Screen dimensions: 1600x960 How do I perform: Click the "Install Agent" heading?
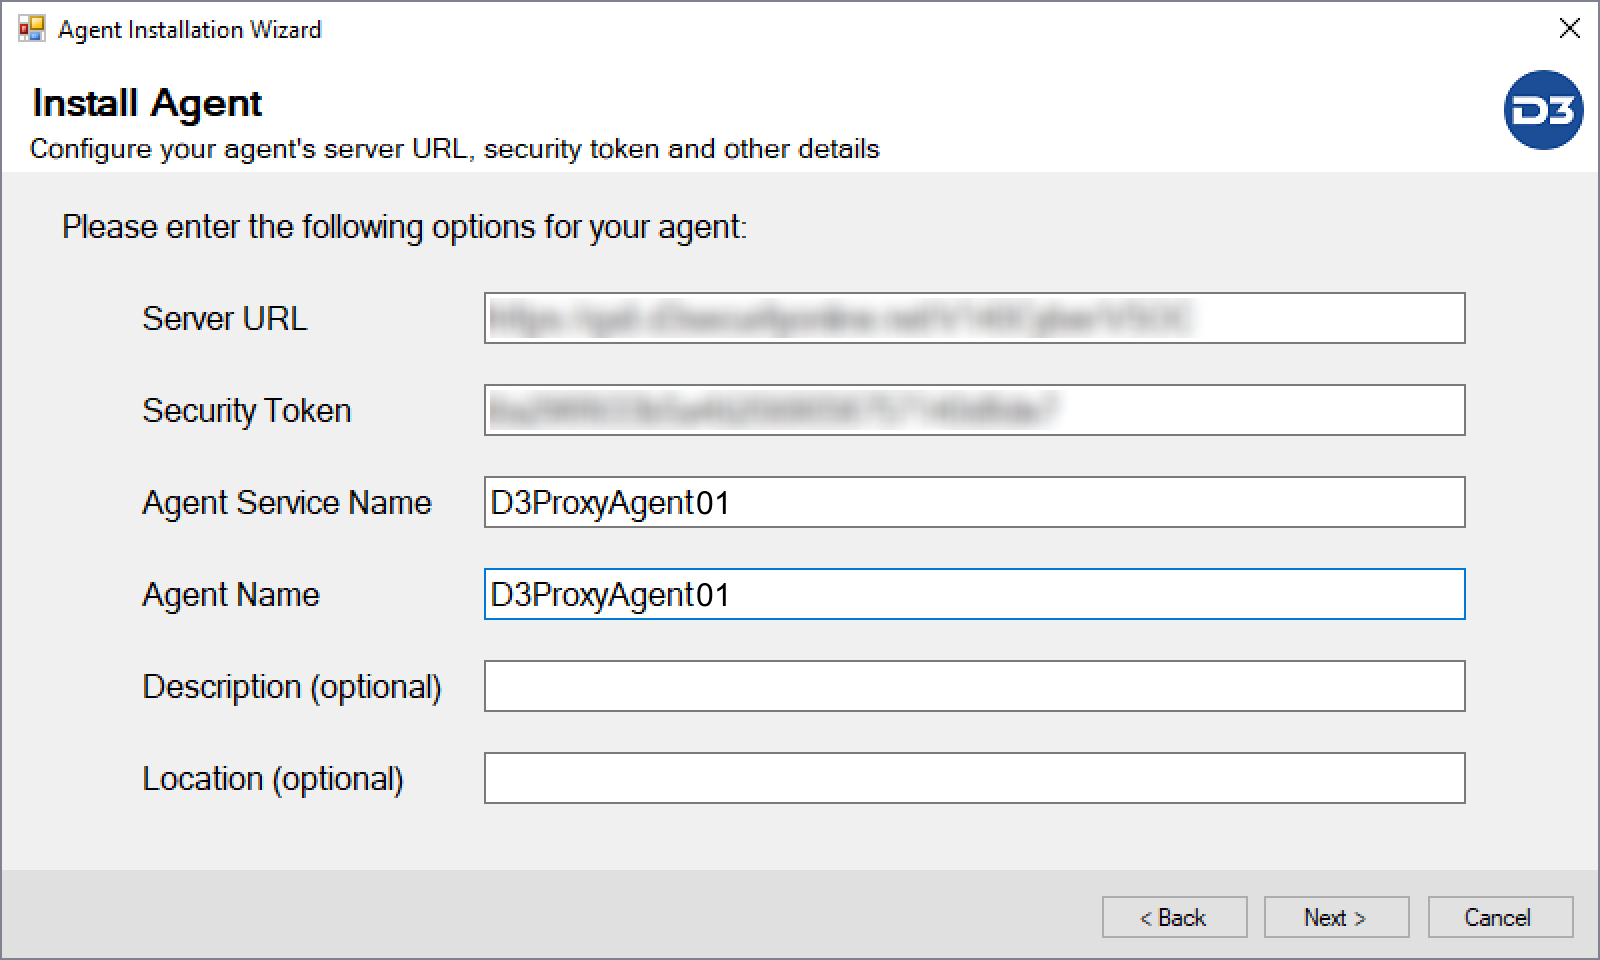[147, 103]
